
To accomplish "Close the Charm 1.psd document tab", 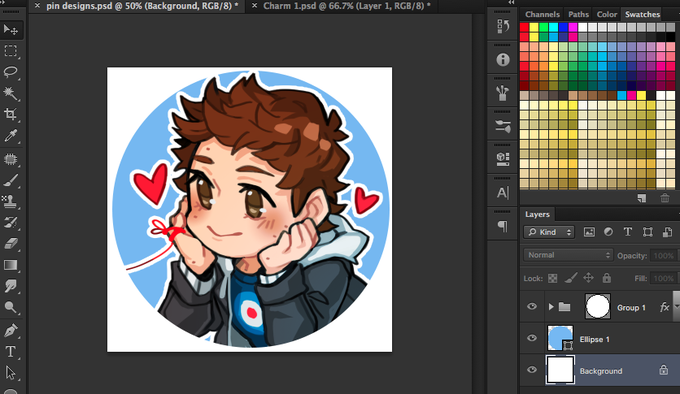I will click(x=255, y=6).
